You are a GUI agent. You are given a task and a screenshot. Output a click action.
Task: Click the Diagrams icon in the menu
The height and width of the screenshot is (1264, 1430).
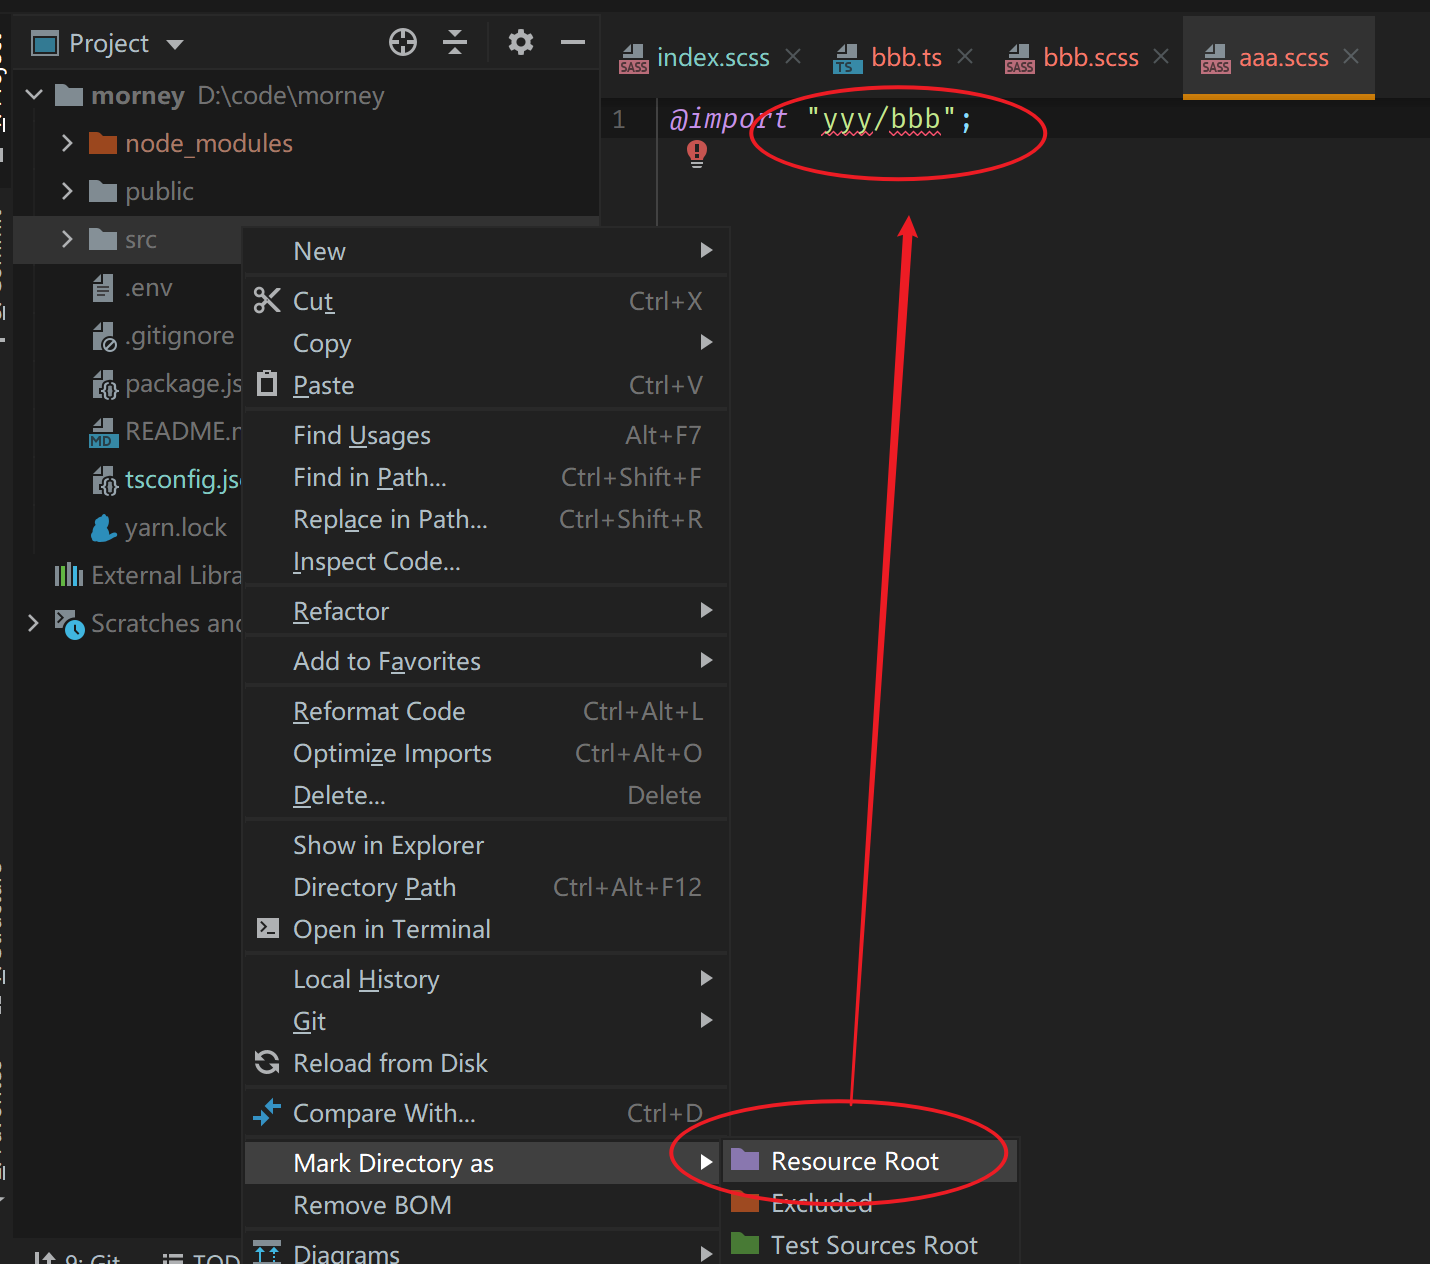point(267,1252)
